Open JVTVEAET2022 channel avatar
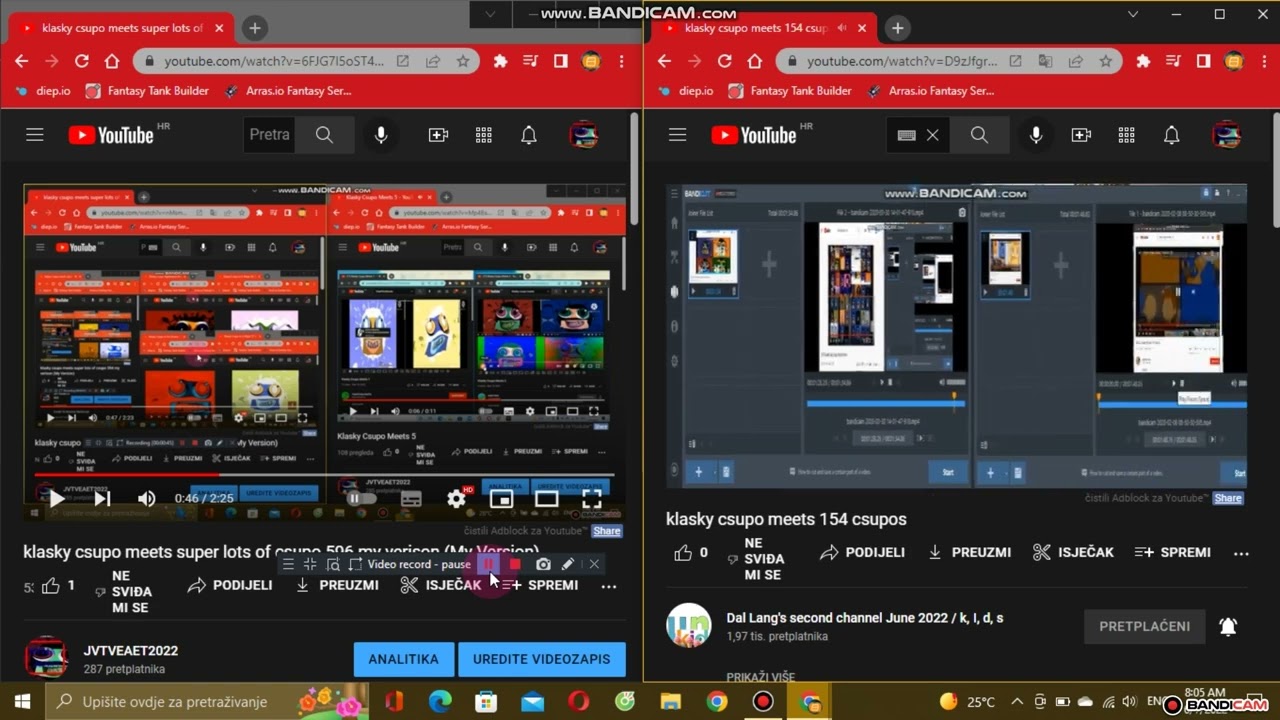Screen dimensions: 1280x720 tap(45, 658)
